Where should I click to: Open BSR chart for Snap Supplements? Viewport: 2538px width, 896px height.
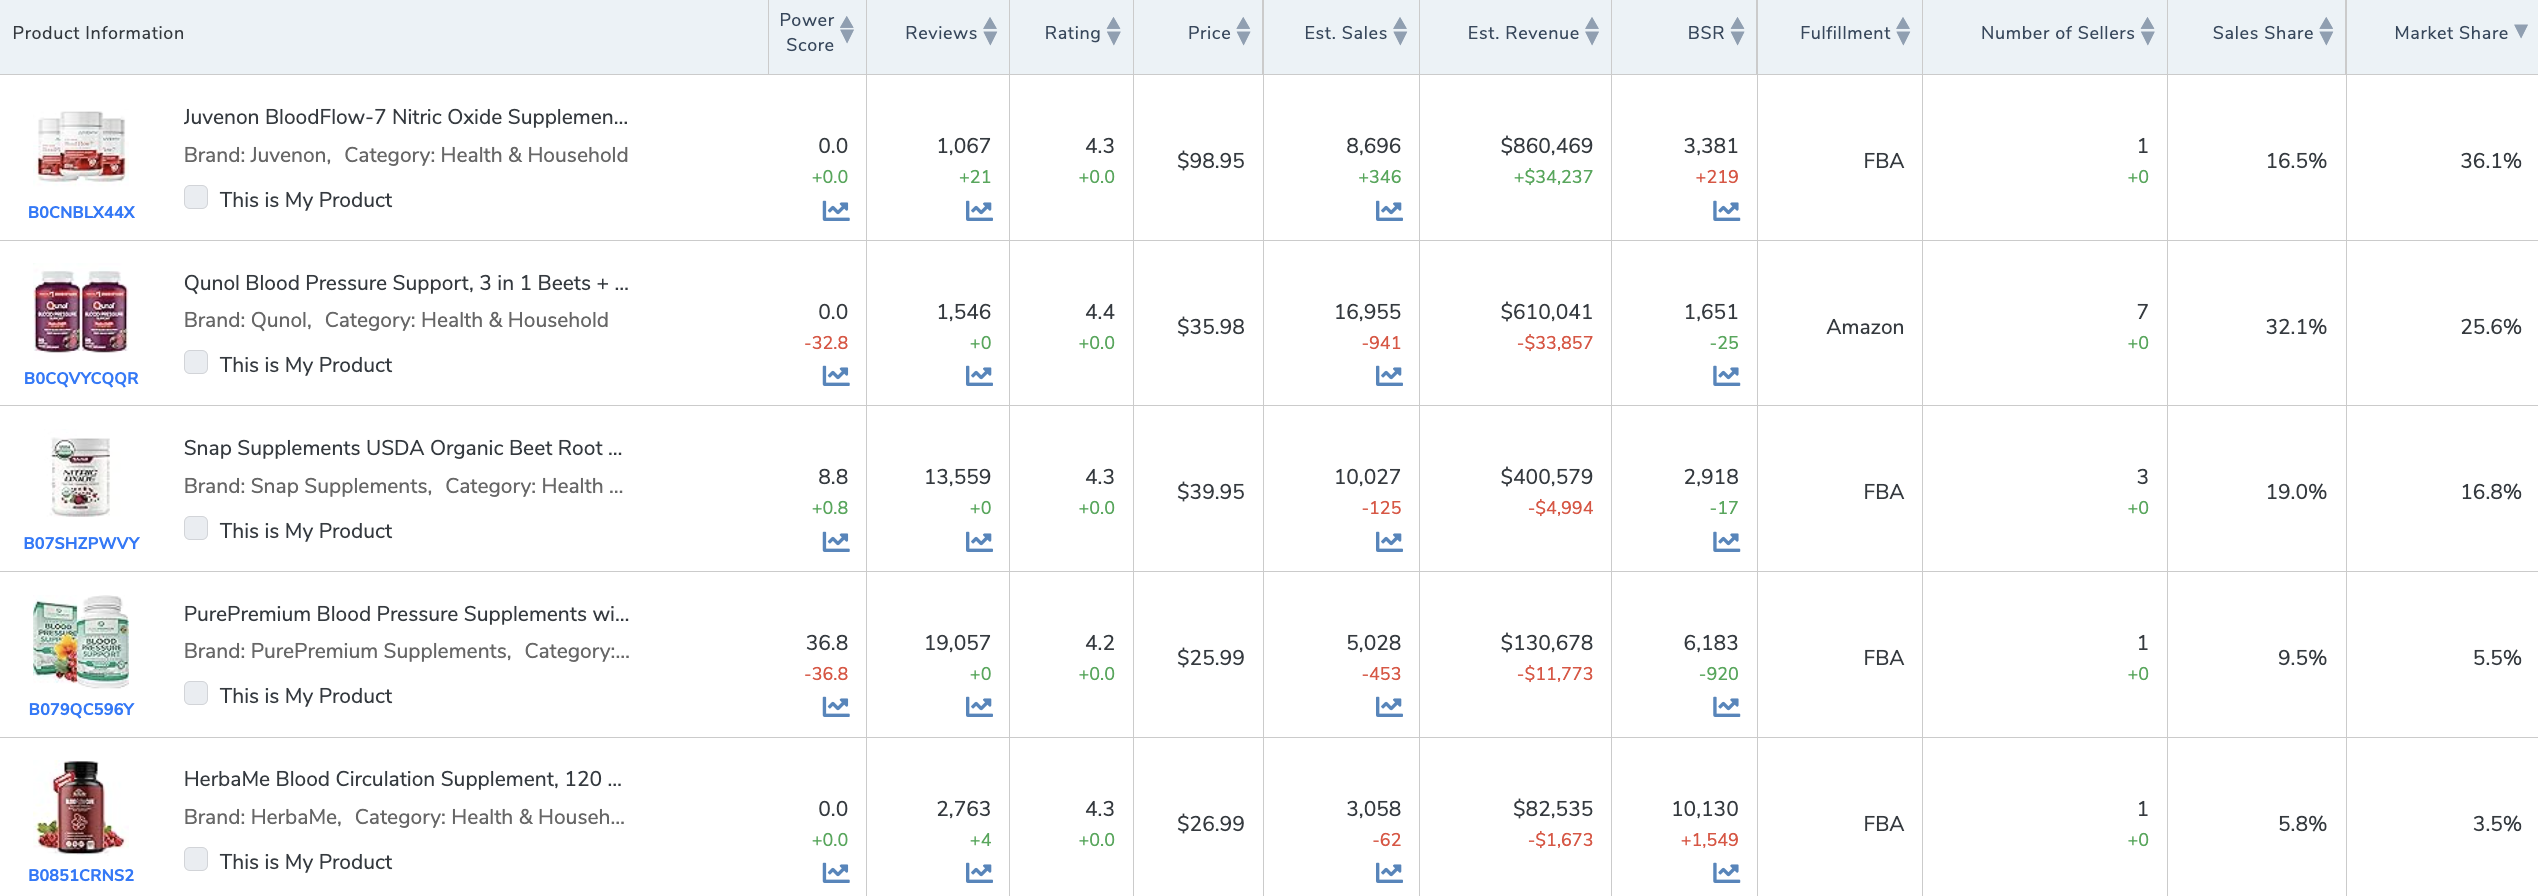pyautogui.click(x=1726, y=542)
